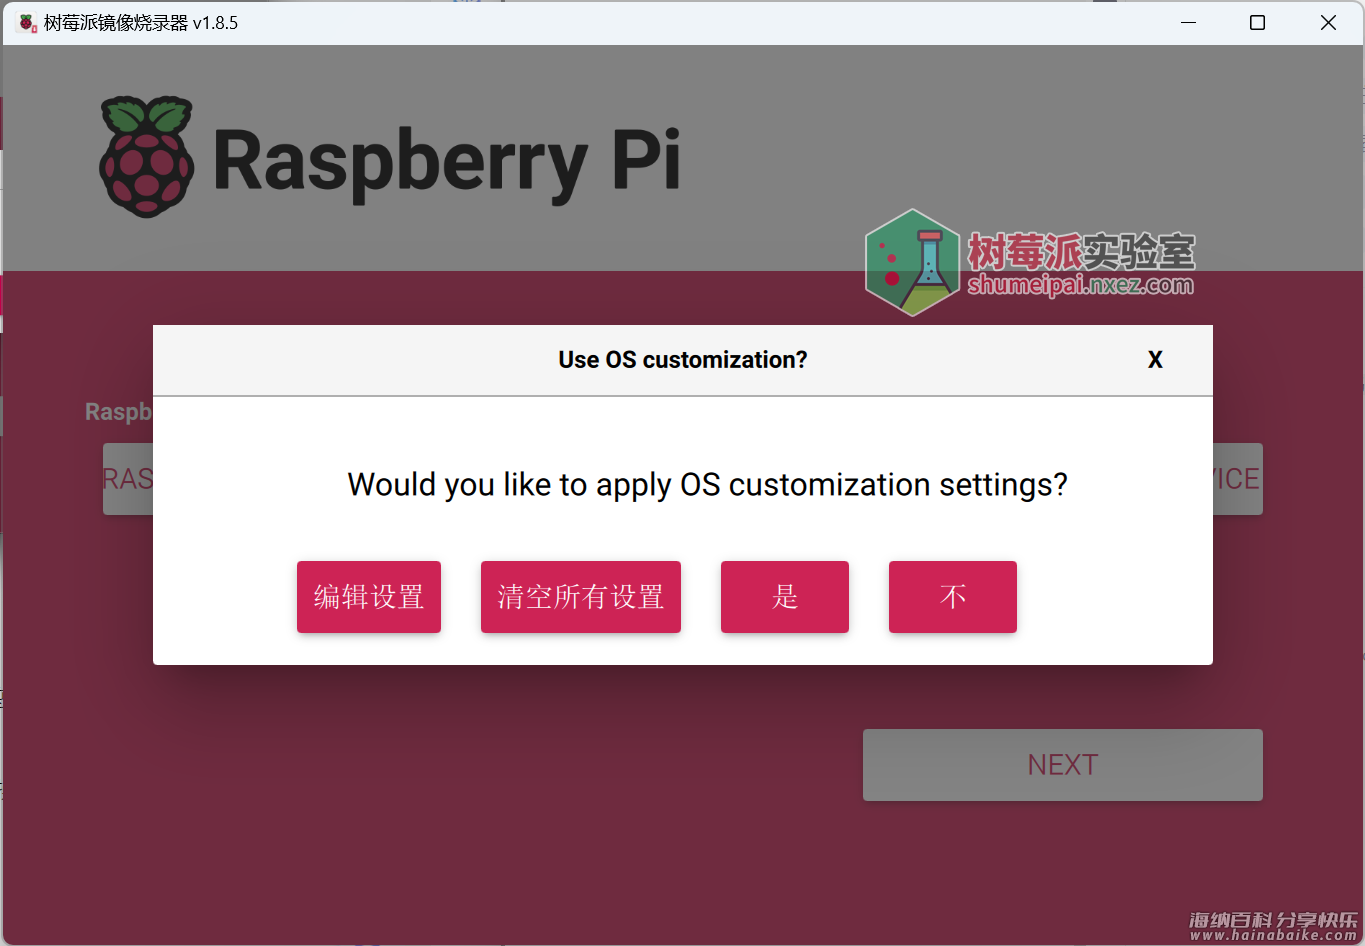Close the 树莓派镜像烧录器 window
1365x946 pixels.
(x=1328, y=22)
